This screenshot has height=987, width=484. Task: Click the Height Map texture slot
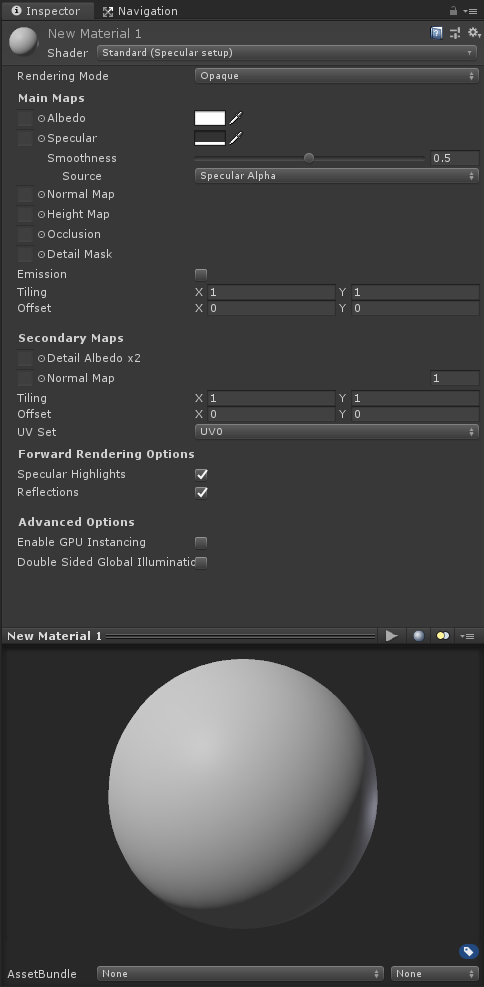pyautogui.click(x=25, y=215)
